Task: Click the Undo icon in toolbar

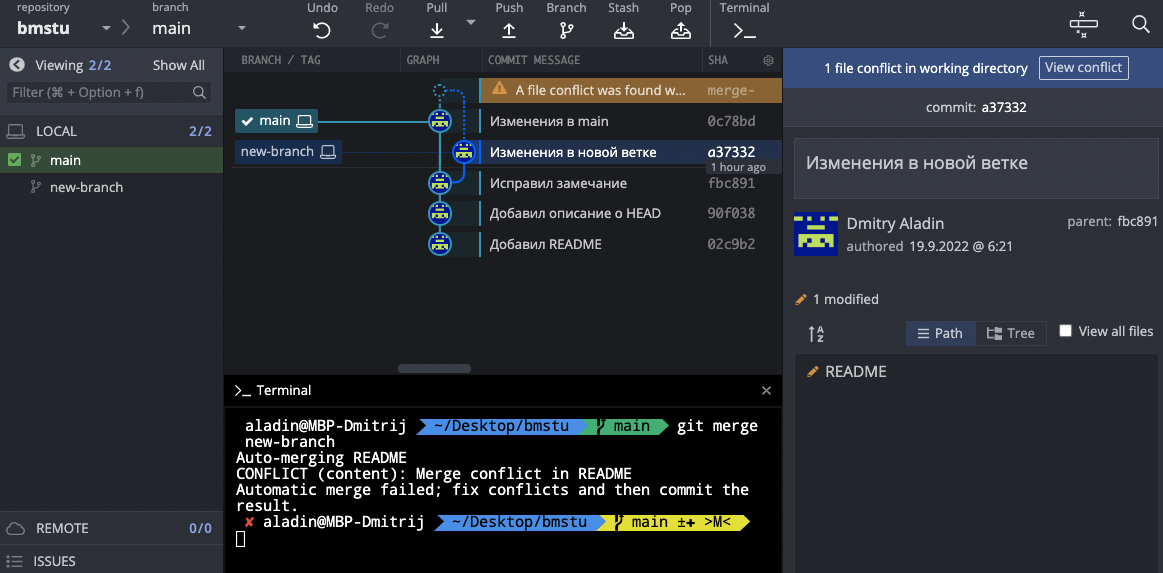Action: [x=322, y=29]
